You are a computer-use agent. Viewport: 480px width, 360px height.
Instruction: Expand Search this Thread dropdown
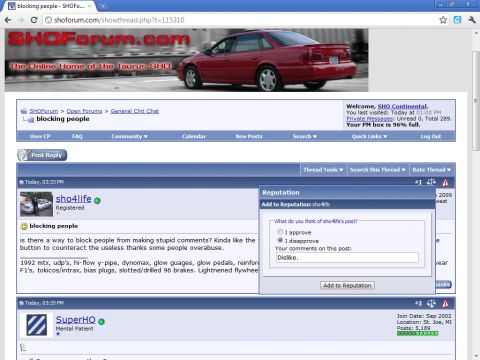click(x=377, y=170)
